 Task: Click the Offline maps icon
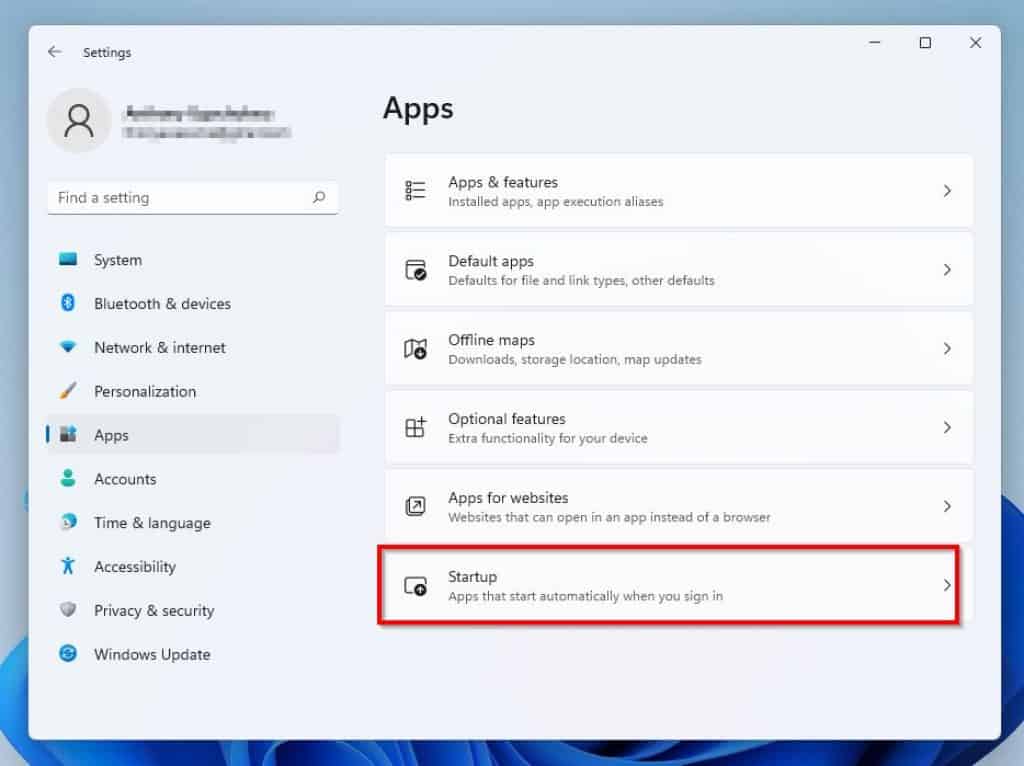tap(415, 349)
